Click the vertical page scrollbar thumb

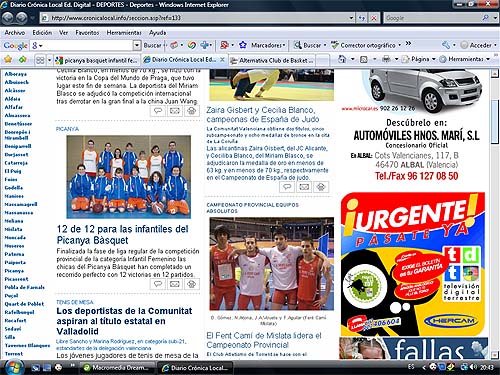[495, 121]
